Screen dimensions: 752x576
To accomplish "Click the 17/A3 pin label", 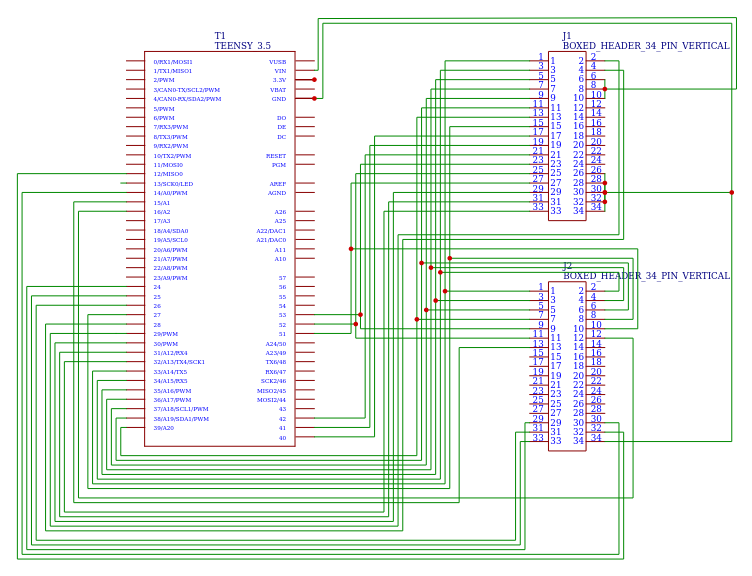I will [x=162, y=221].
